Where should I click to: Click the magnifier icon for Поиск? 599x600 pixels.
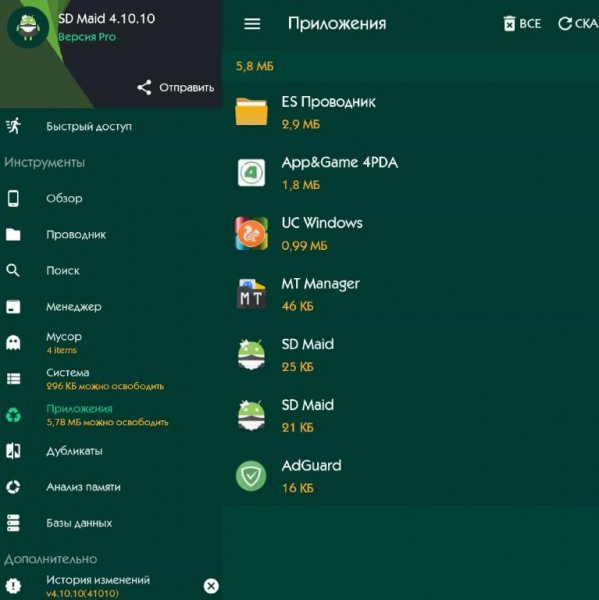[13, 271]
